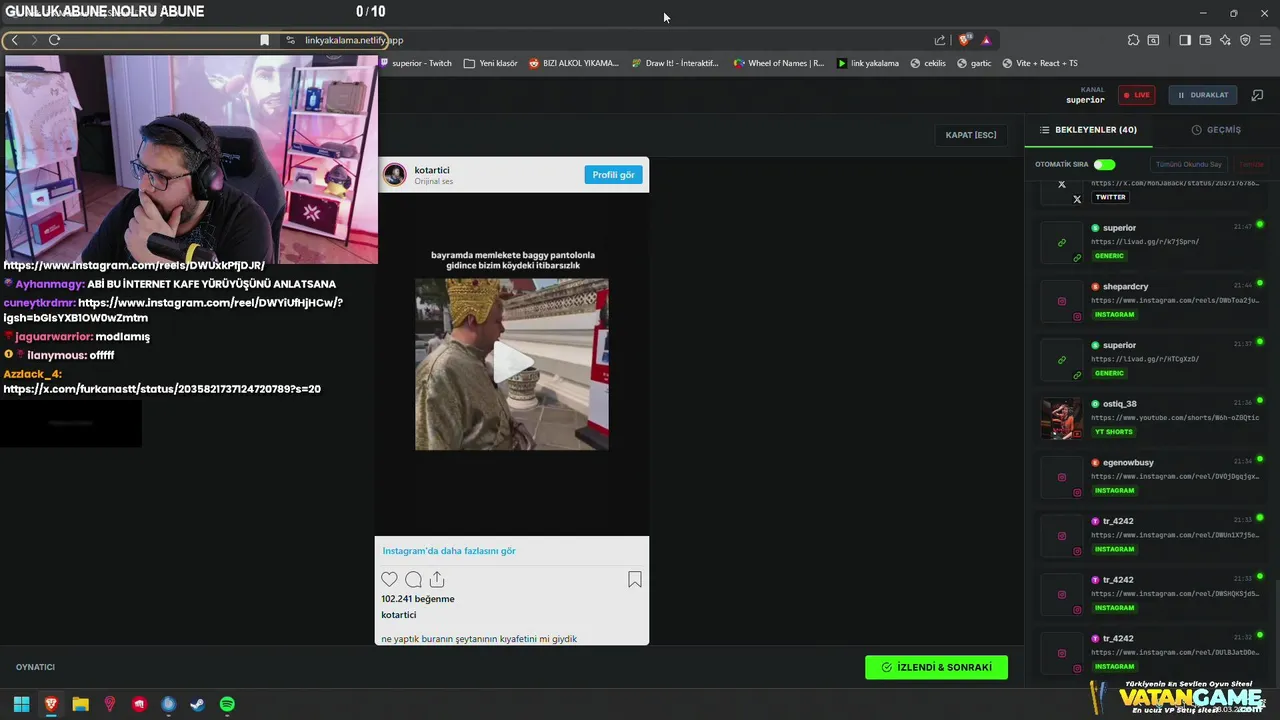Viewport: 1280px width, 720px height.
Task: Switch to the Geçmiş tab
Action: 1216,130
